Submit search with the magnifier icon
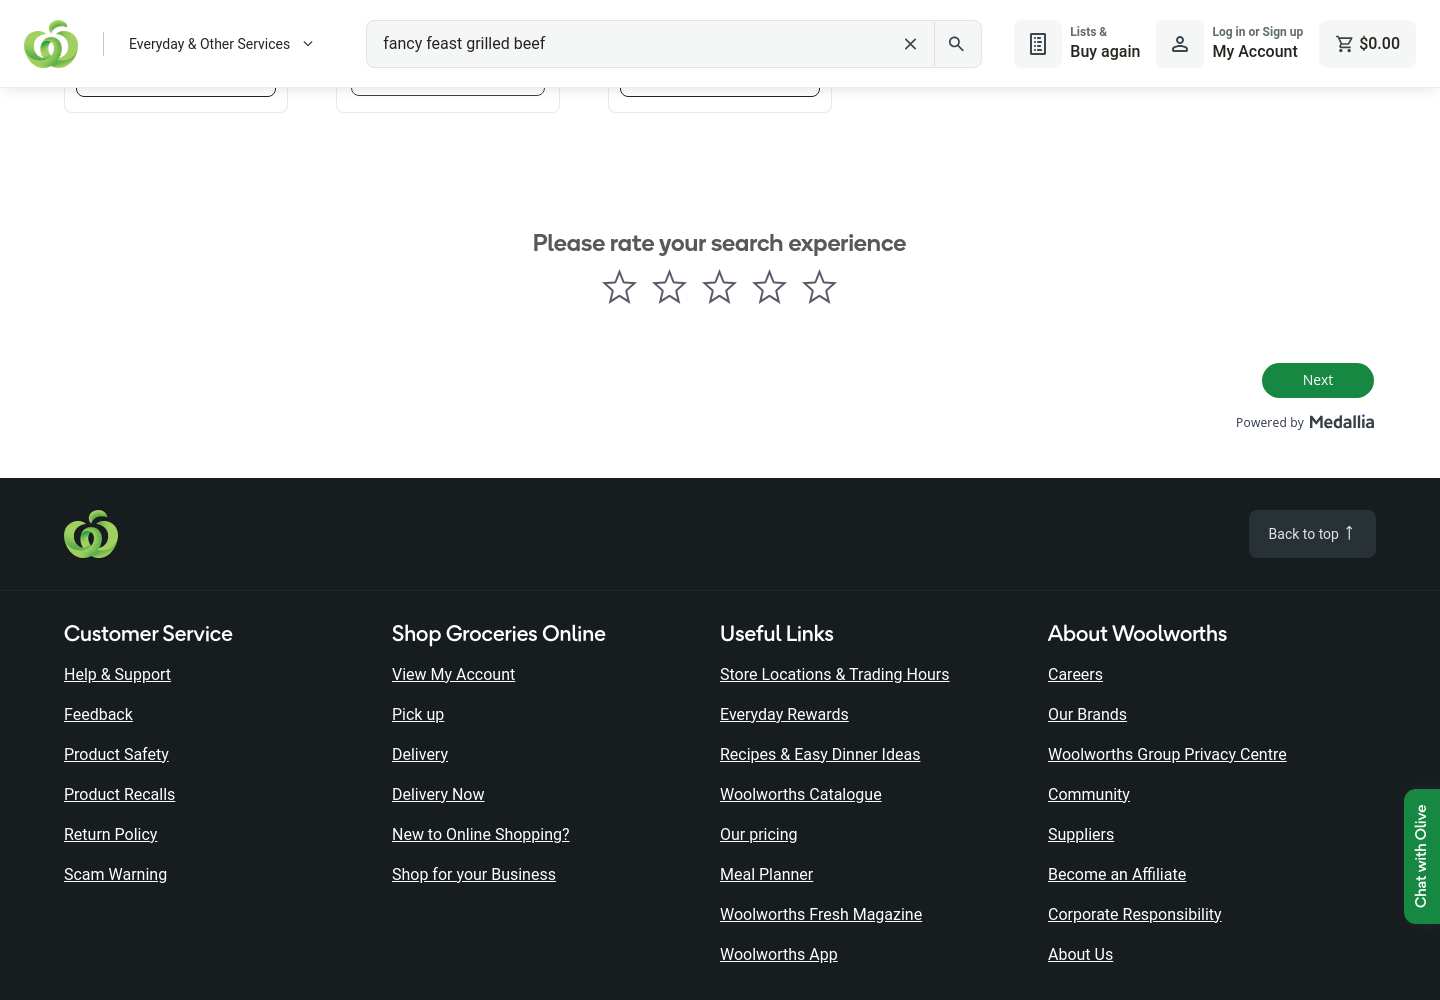This screenshot has height=1000, width=1440. (957, 44)
